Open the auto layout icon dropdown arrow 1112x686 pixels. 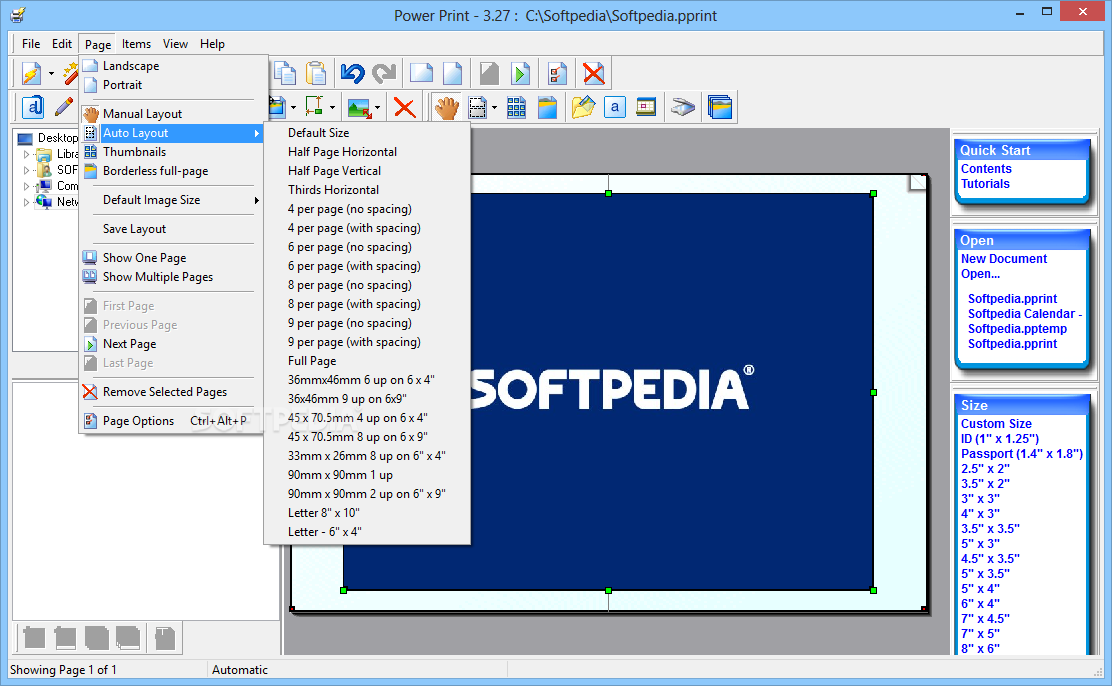[494, 108]
